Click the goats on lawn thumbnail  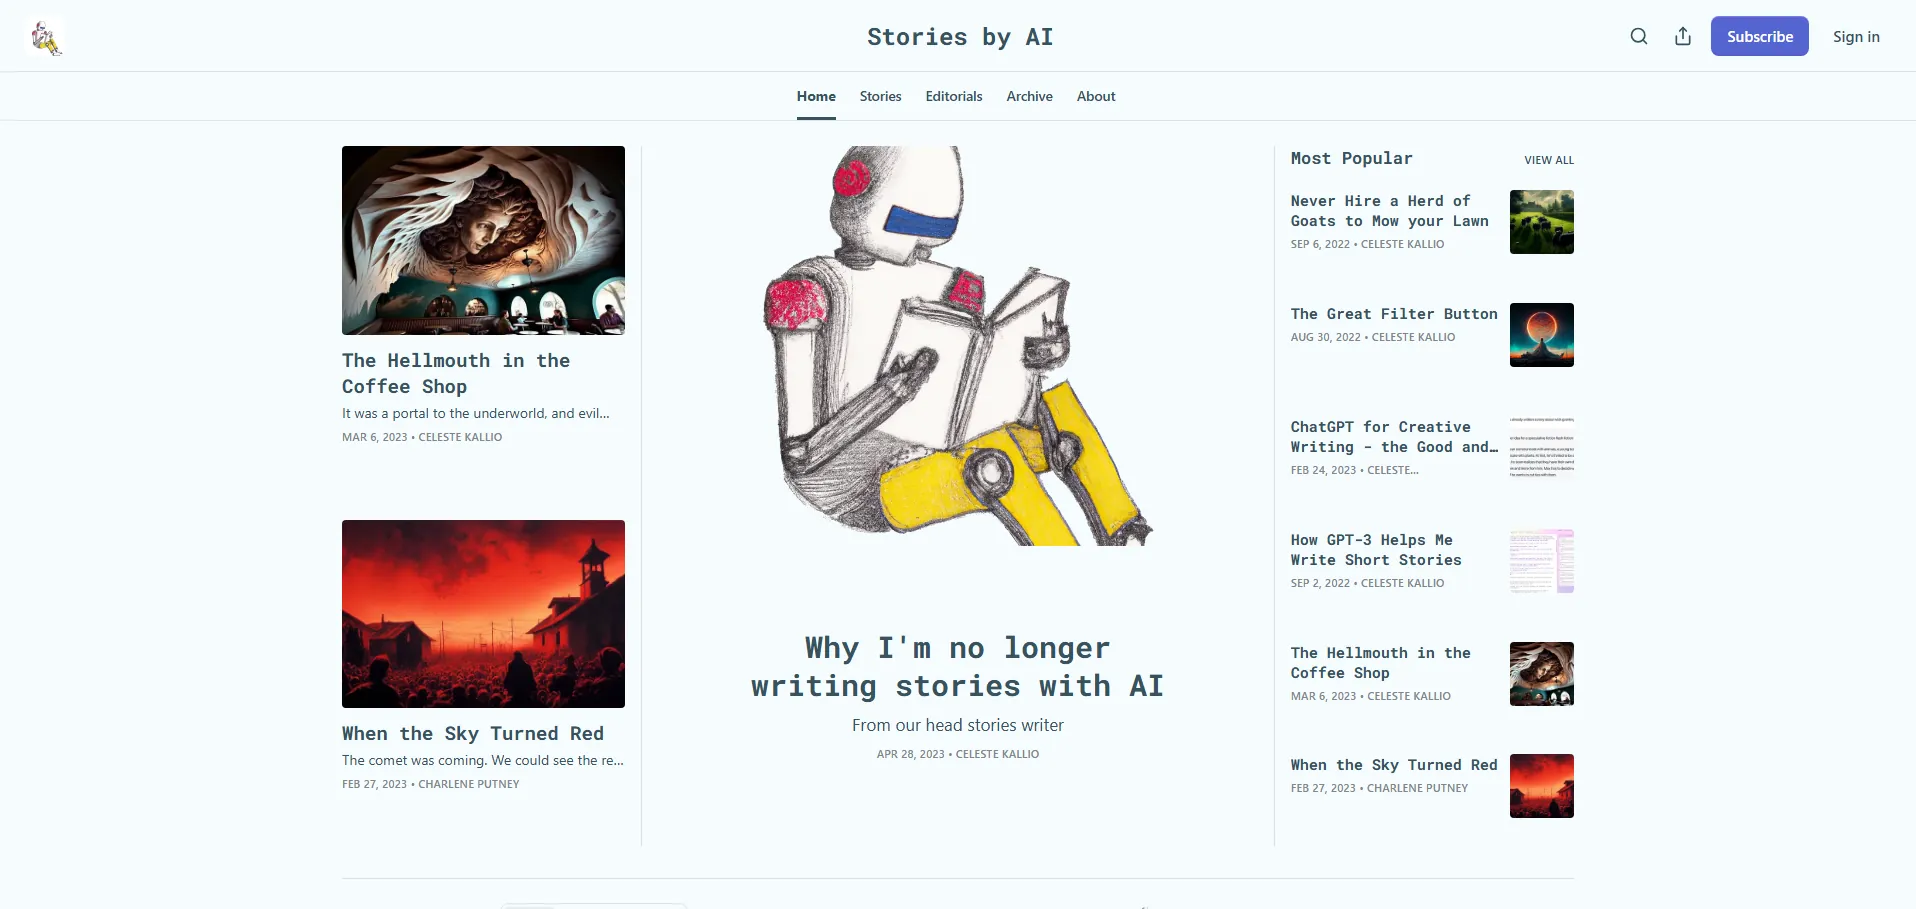pos(1541,222)
